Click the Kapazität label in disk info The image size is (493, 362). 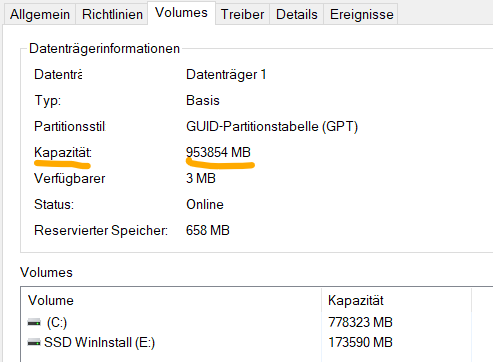tap(63, 153)
